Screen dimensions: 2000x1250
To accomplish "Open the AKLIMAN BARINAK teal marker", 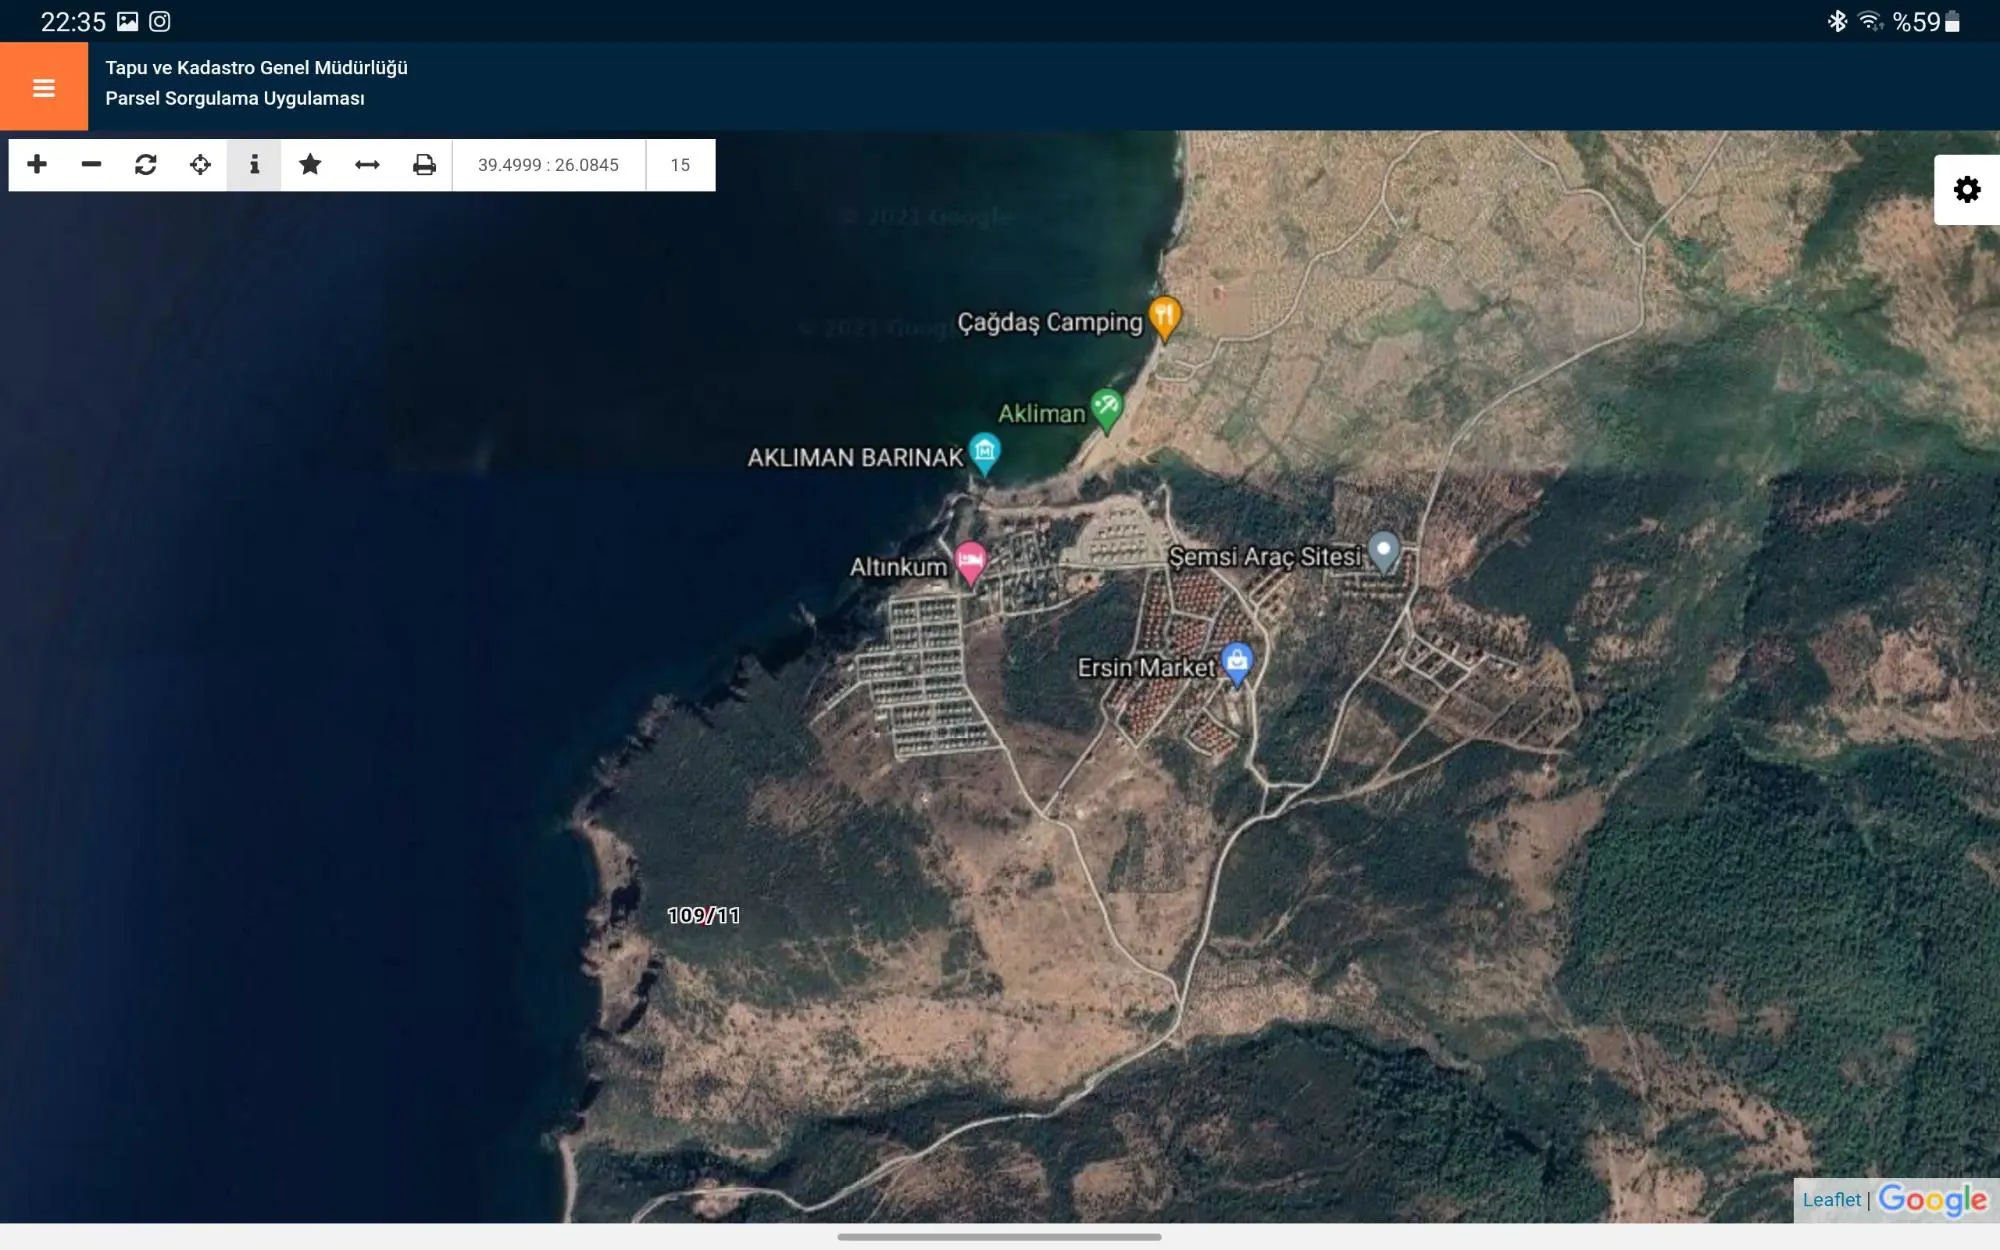I will click(985, 453).
